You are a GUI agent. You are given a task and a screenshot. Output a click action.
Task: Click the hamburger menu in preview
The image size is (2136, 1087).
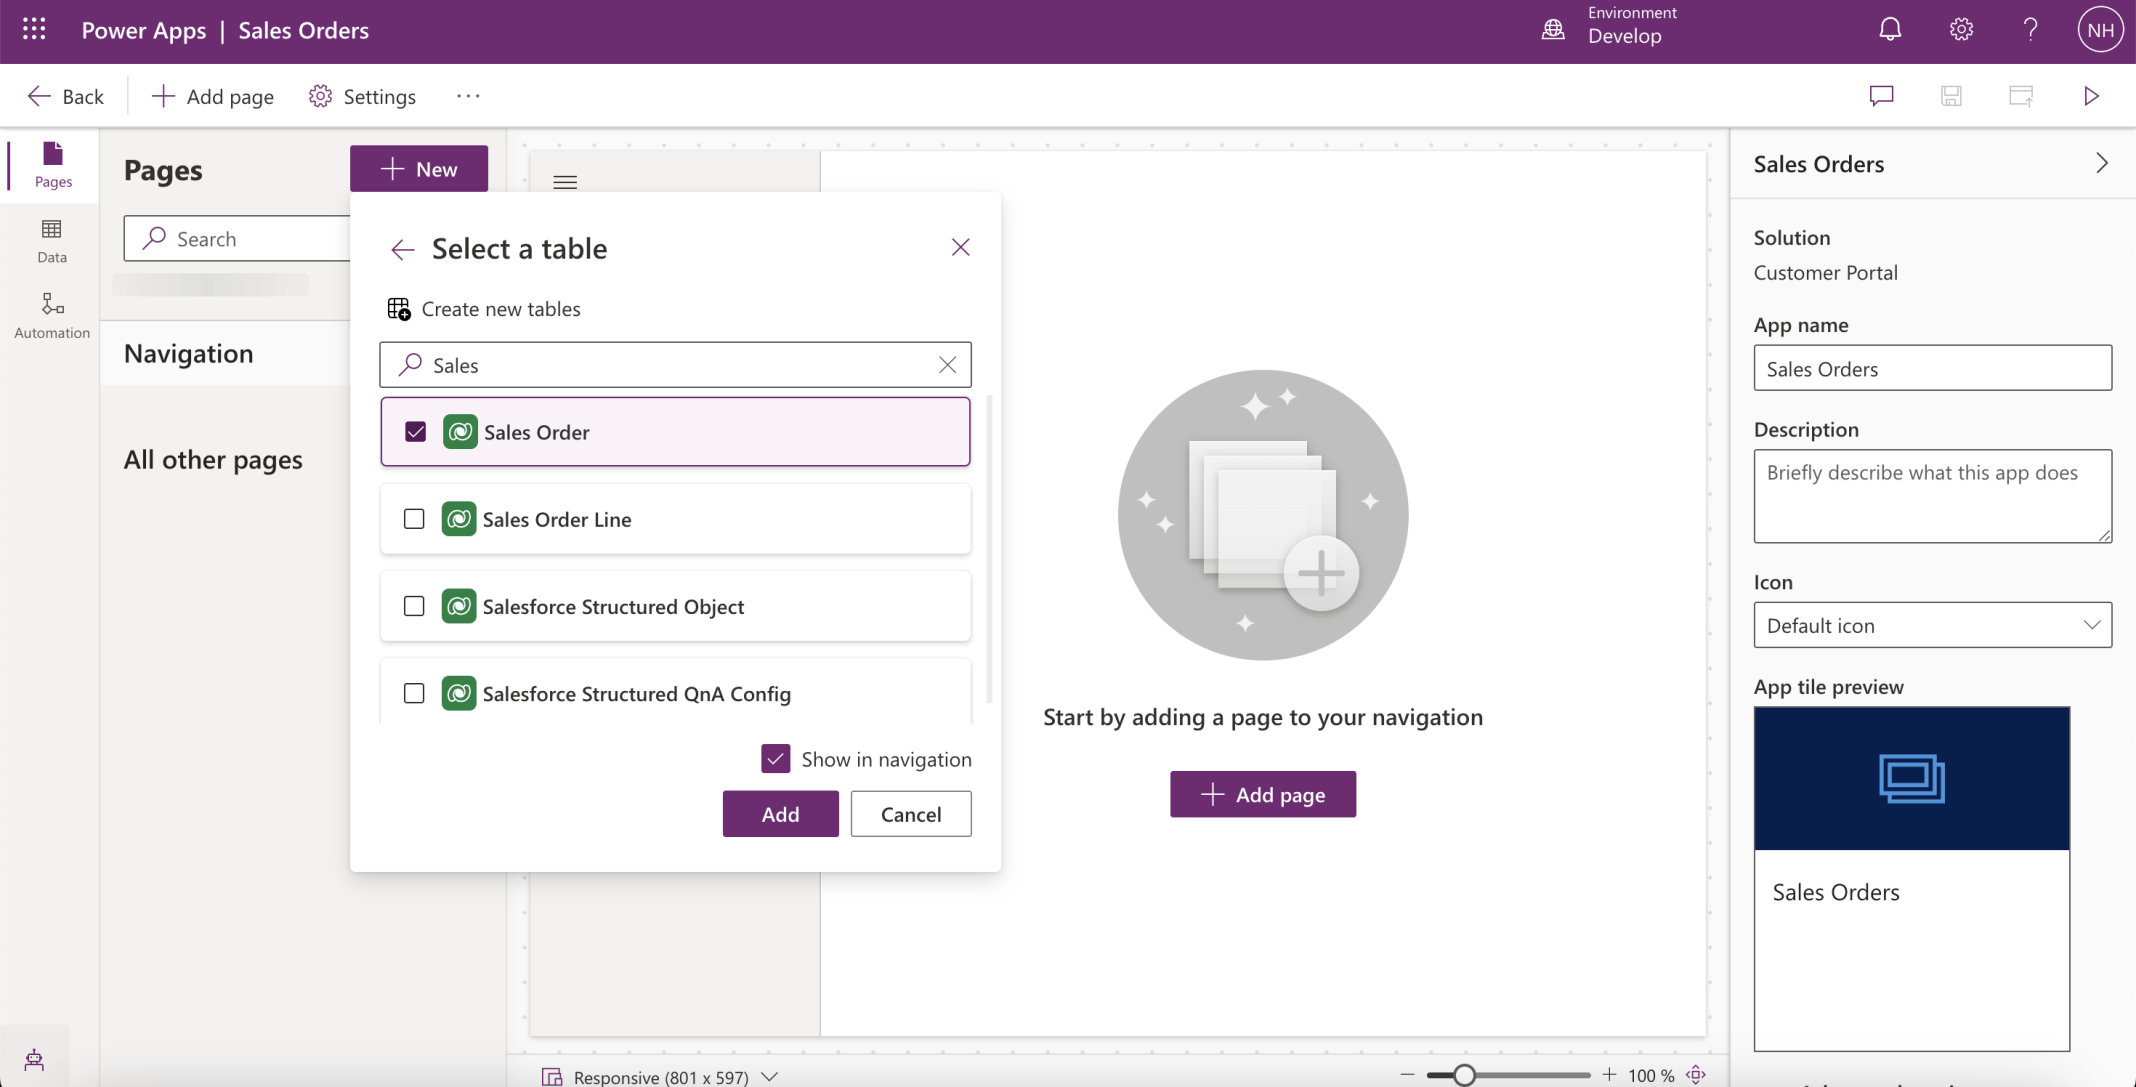click(565, 182)
